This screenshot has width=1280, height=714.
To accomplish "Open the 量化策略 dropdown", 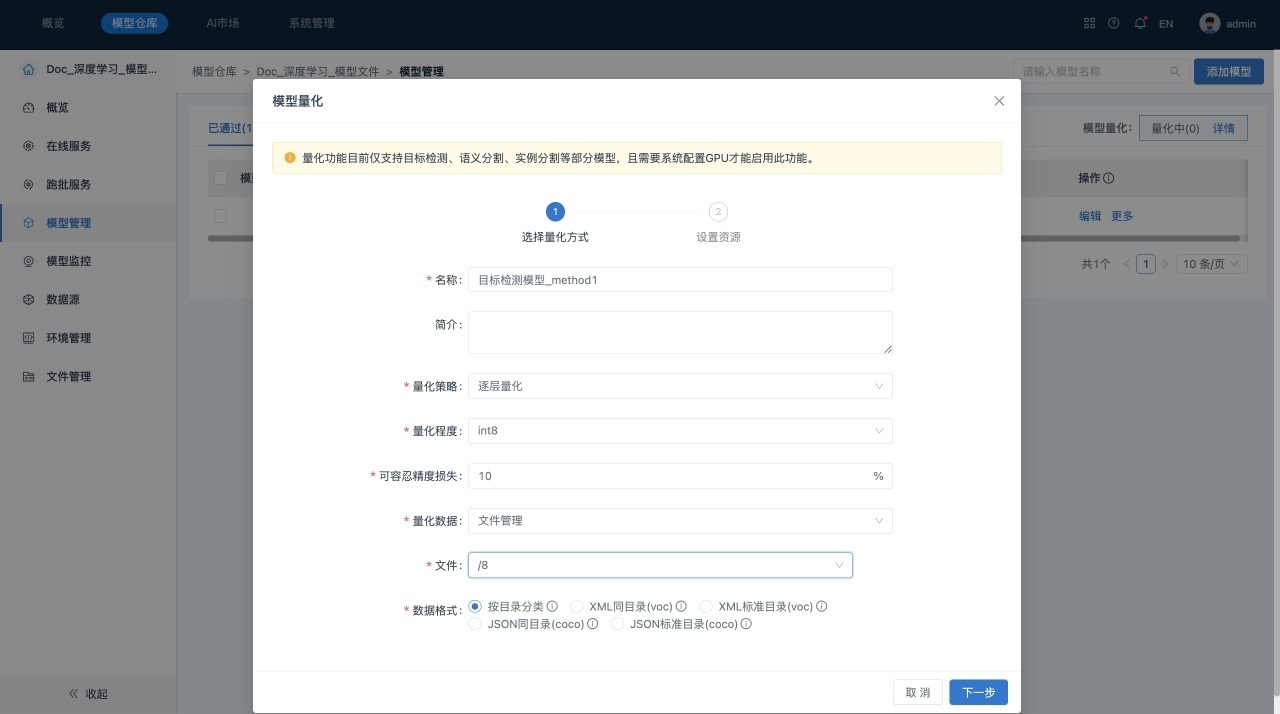I will (x=680, y=386).
